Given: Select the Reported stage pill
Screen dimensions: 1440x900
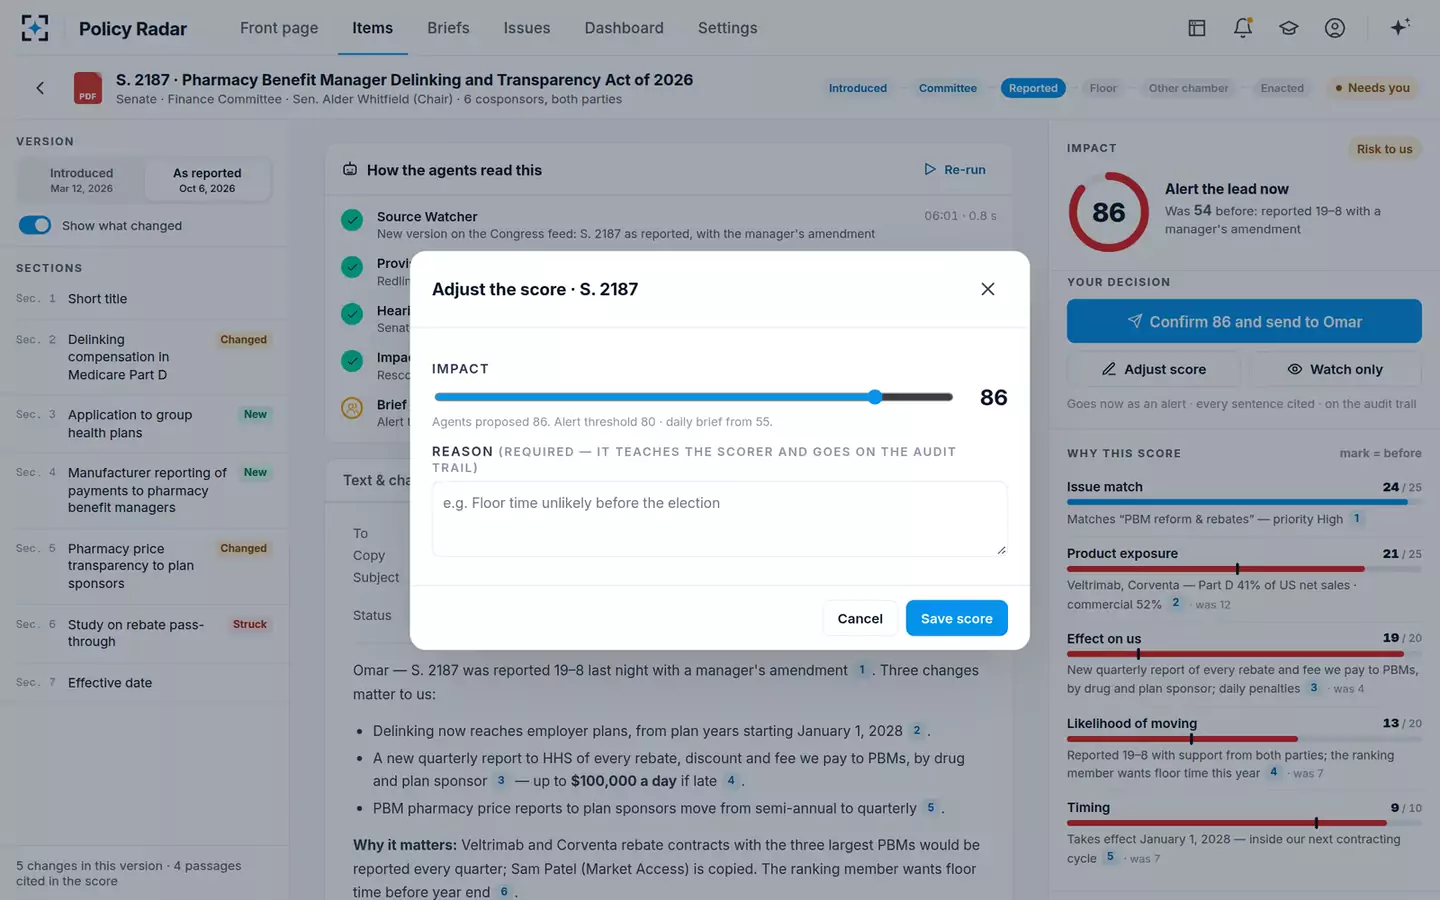Looking at the screenshot, I should click(x=1033, y=88).
